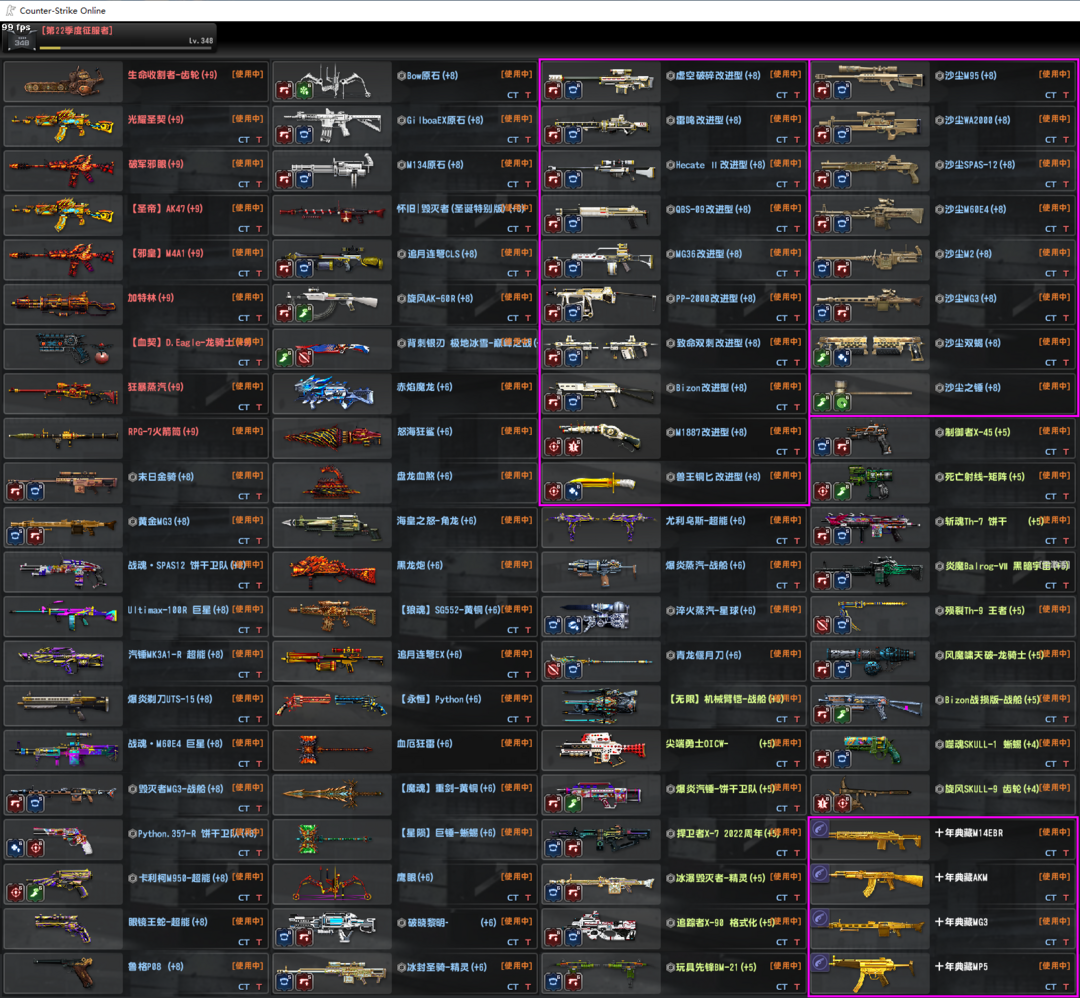
Task: Click the 海皇之怒-角龙(+6) weapon name
Action: coord(436,521)
